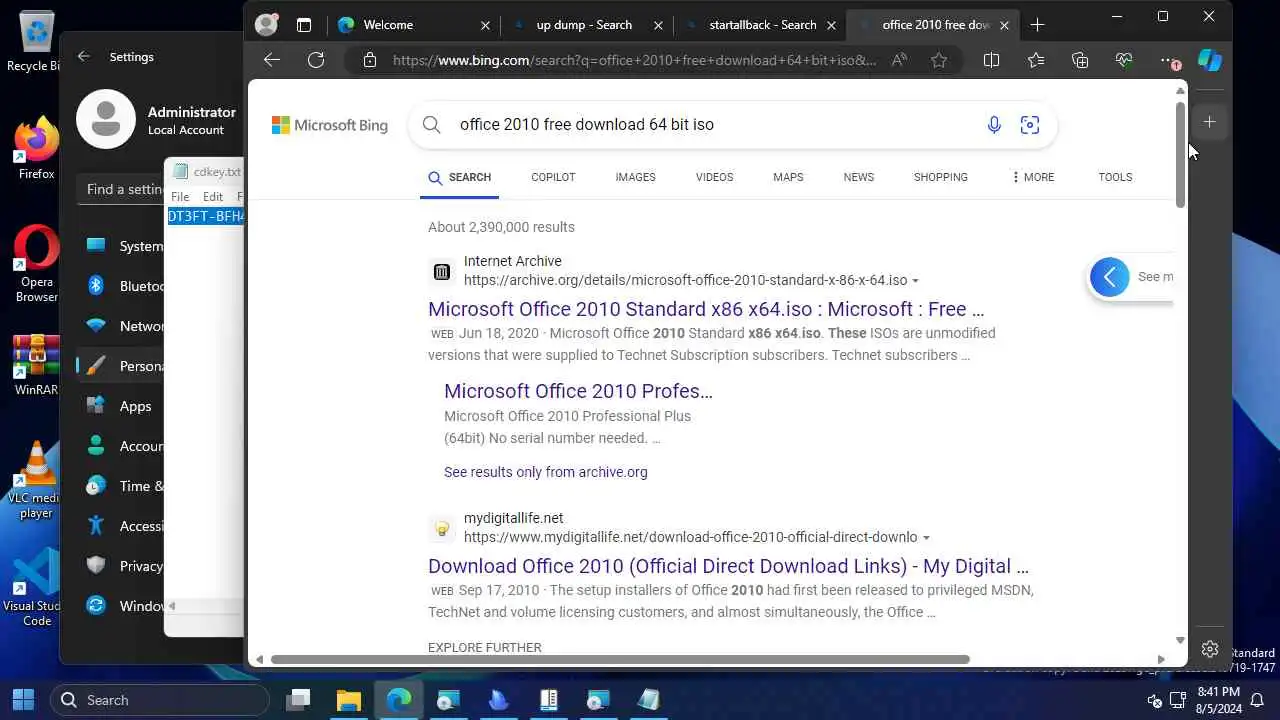This screenshot has width=1280, height=720.
Task: Add this page to favorites with the star icon
Action: pos(939,60)
